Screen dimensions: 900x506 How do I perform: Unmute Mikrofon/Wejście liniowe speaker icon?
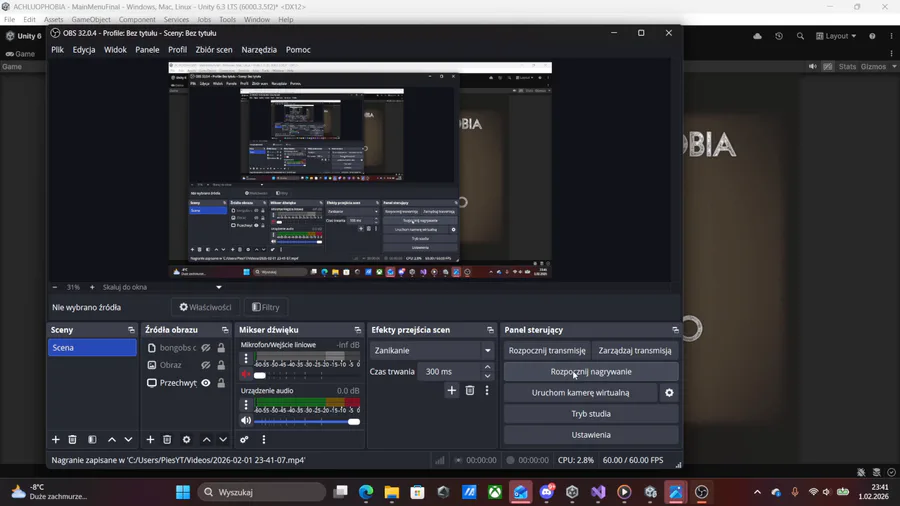click(x=246, y=375)
